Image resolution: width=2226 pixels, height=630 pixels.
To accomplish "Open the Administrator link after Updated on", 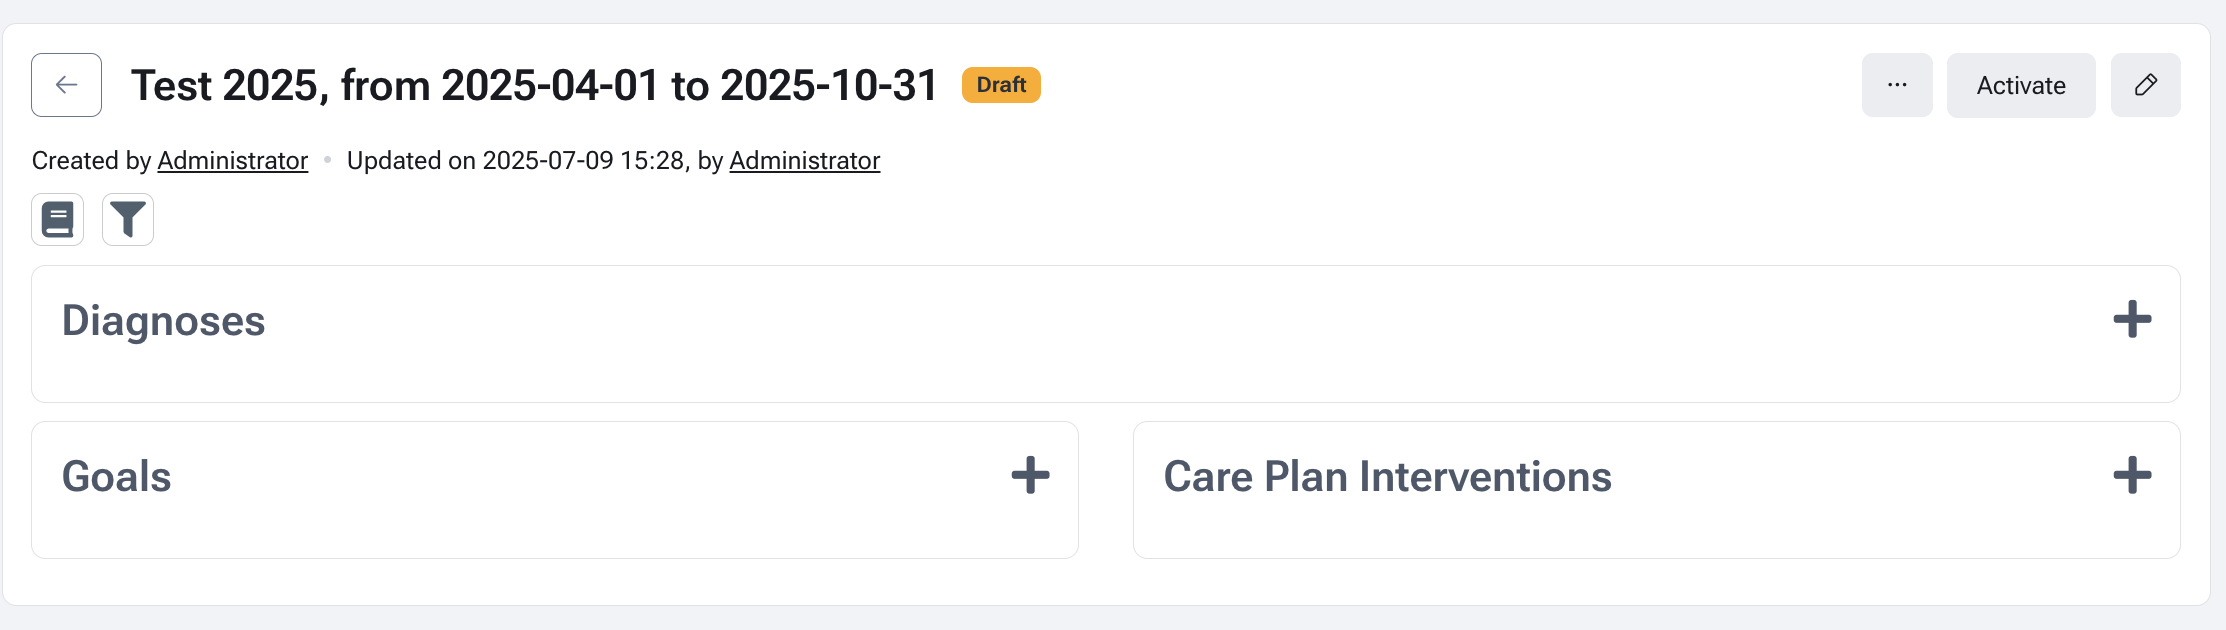I will (x=805, y=161).
